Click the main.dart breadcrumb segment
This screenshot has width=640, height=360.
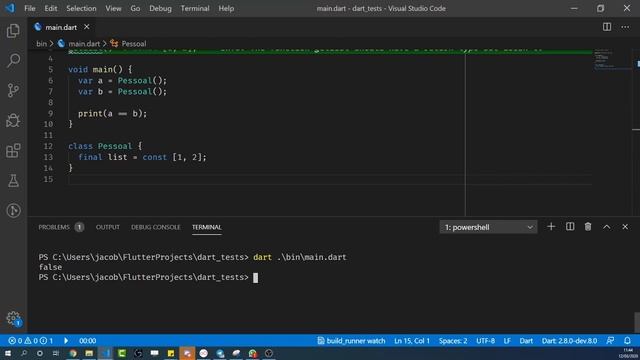point(79,44)
